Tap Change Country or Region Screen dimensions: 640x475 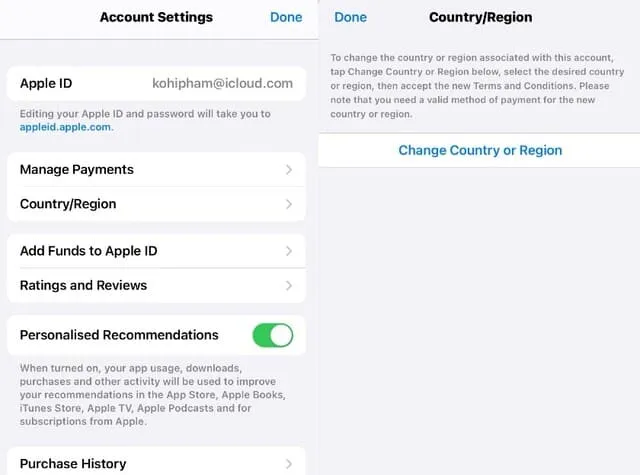480,150
